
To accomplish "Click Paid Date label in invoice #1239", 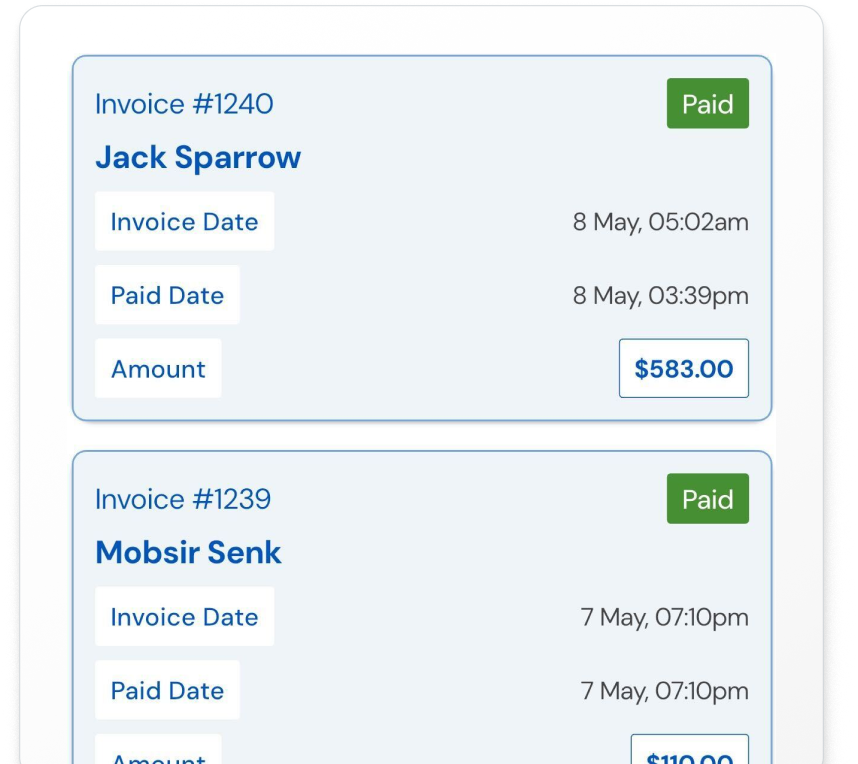I will [167, 690].
